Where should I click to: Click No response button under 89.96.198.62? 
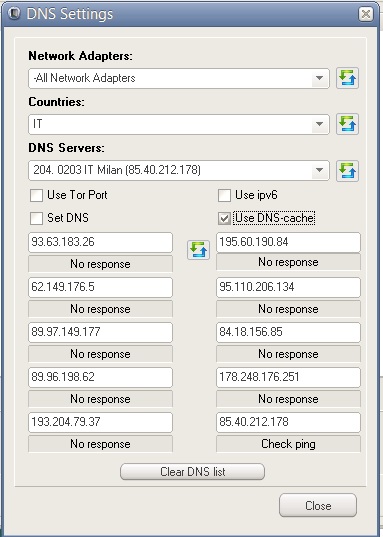pyautogui.click(x=100, y=399)
